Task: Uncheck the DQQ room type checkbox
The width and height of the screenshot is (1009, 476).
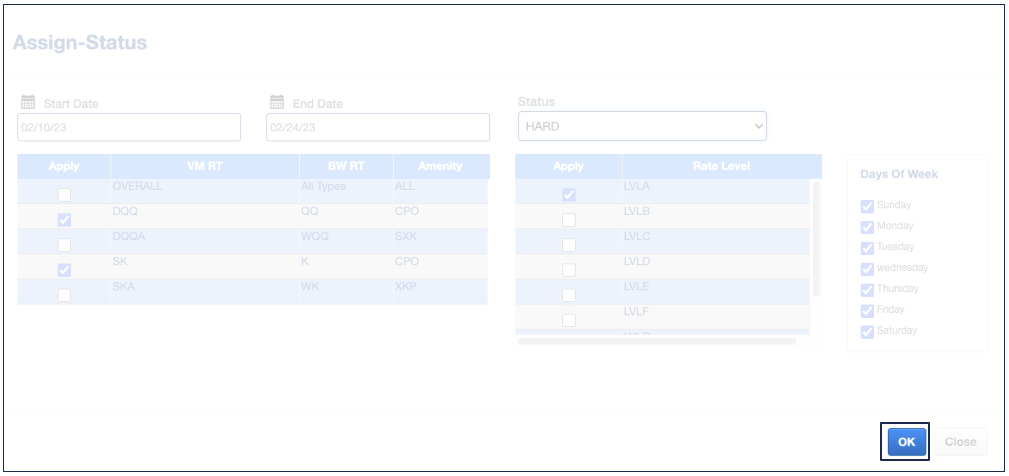Action: [x=64, y=220]
